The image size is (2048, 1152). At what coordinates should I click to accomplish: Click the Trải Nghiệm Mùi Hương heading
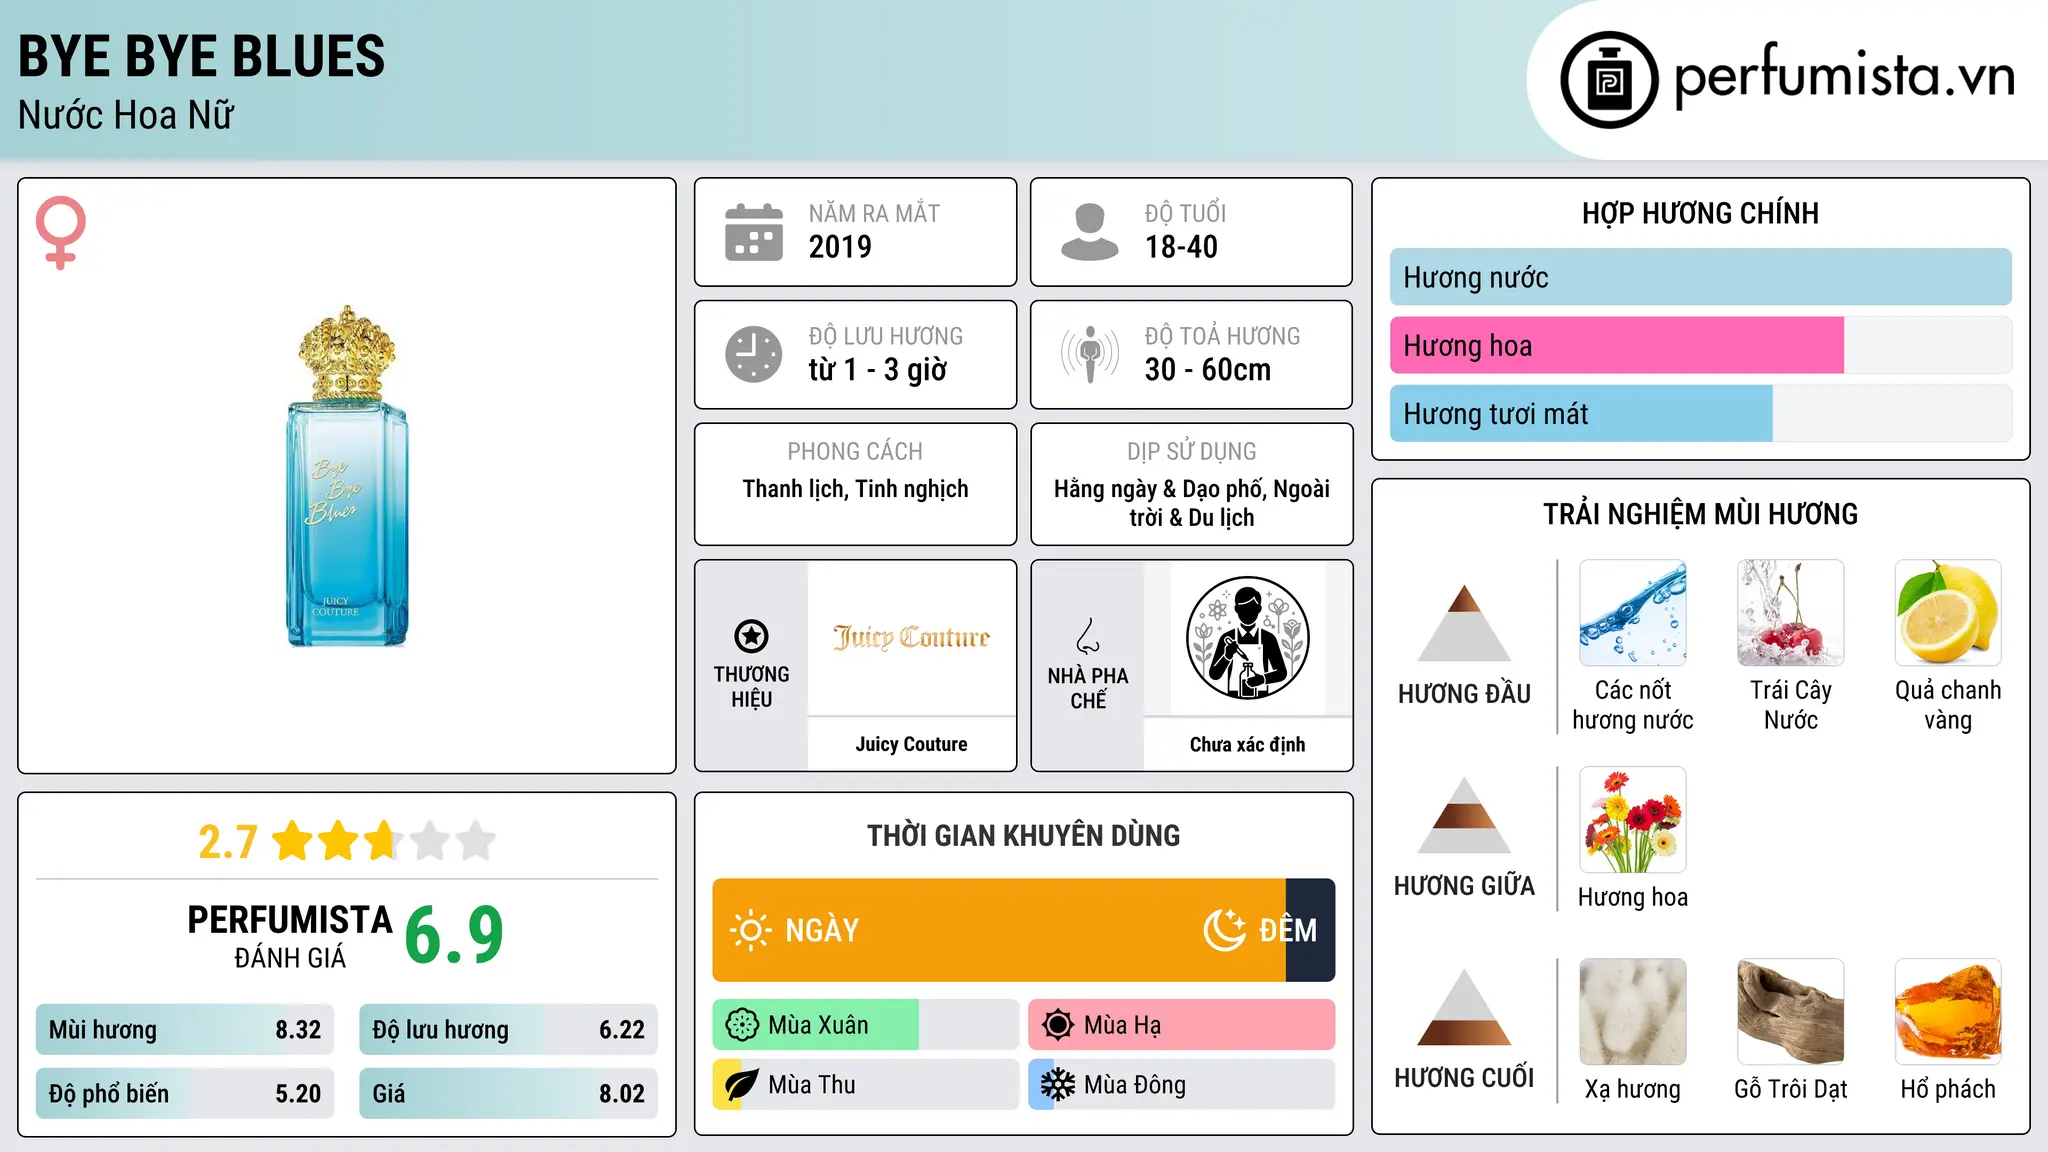(1700, 514)
